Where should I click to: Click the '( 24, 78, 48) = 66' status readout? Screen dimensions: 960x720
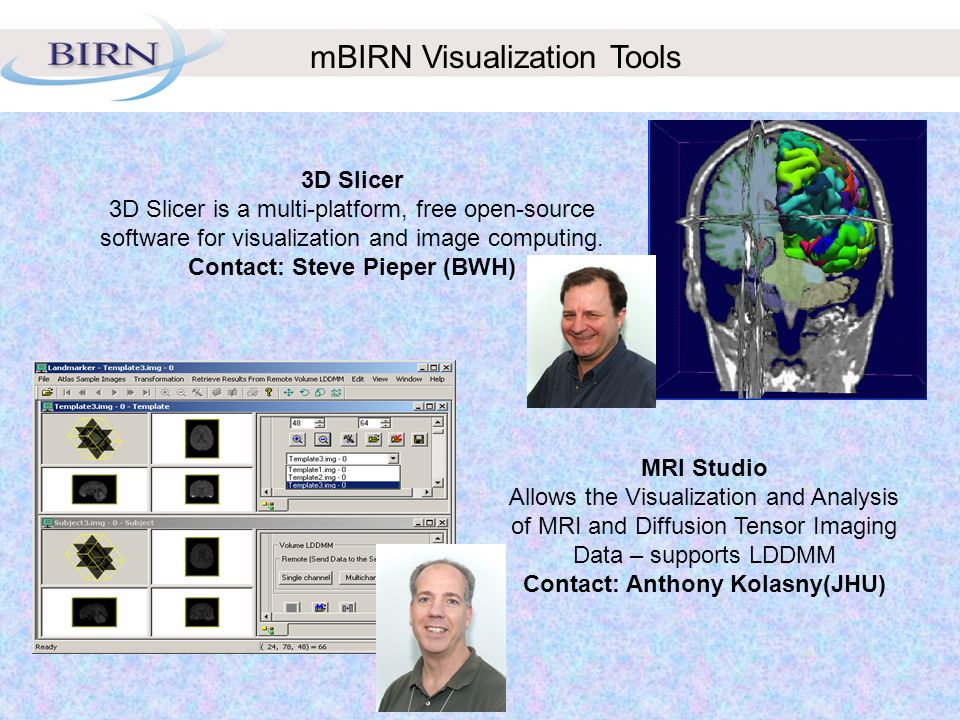293,647
